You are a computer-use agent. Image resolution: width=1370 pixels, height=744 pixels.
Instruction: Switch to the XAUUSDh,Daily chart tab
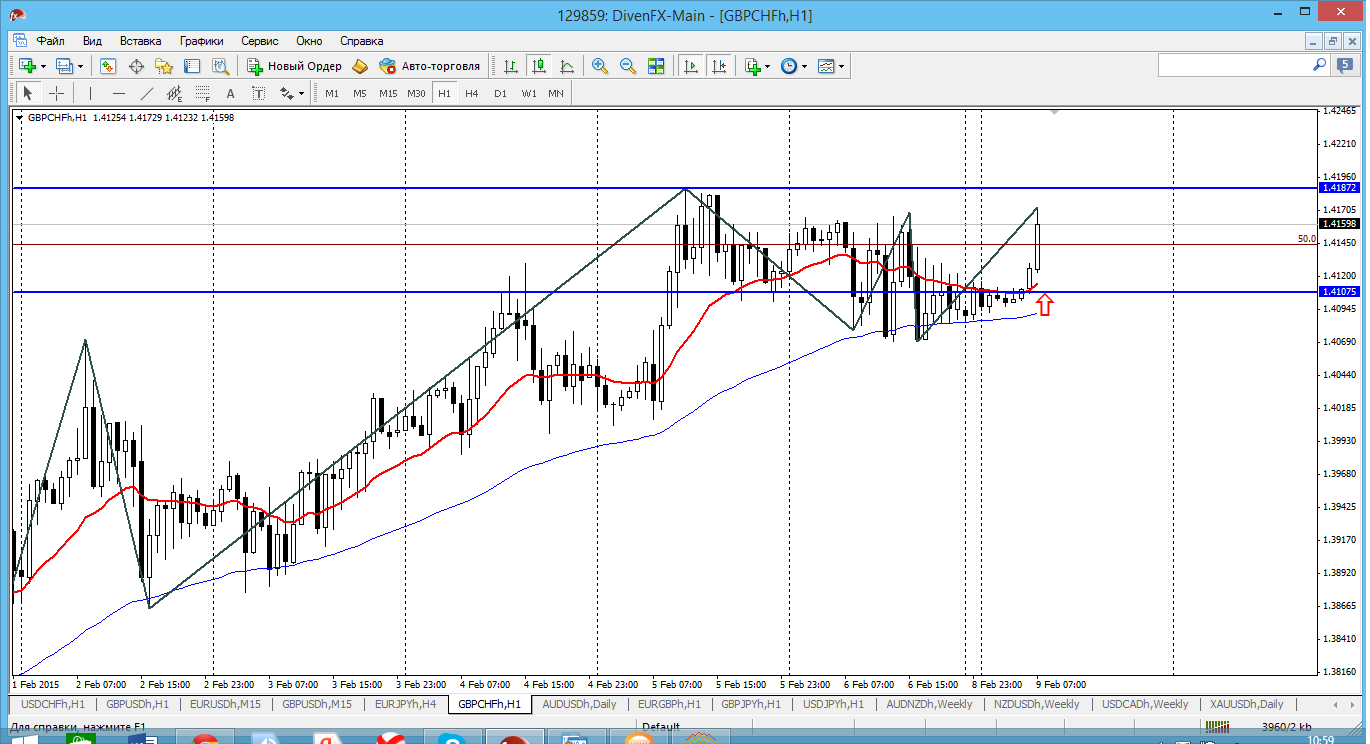[x=1246, y=704]
